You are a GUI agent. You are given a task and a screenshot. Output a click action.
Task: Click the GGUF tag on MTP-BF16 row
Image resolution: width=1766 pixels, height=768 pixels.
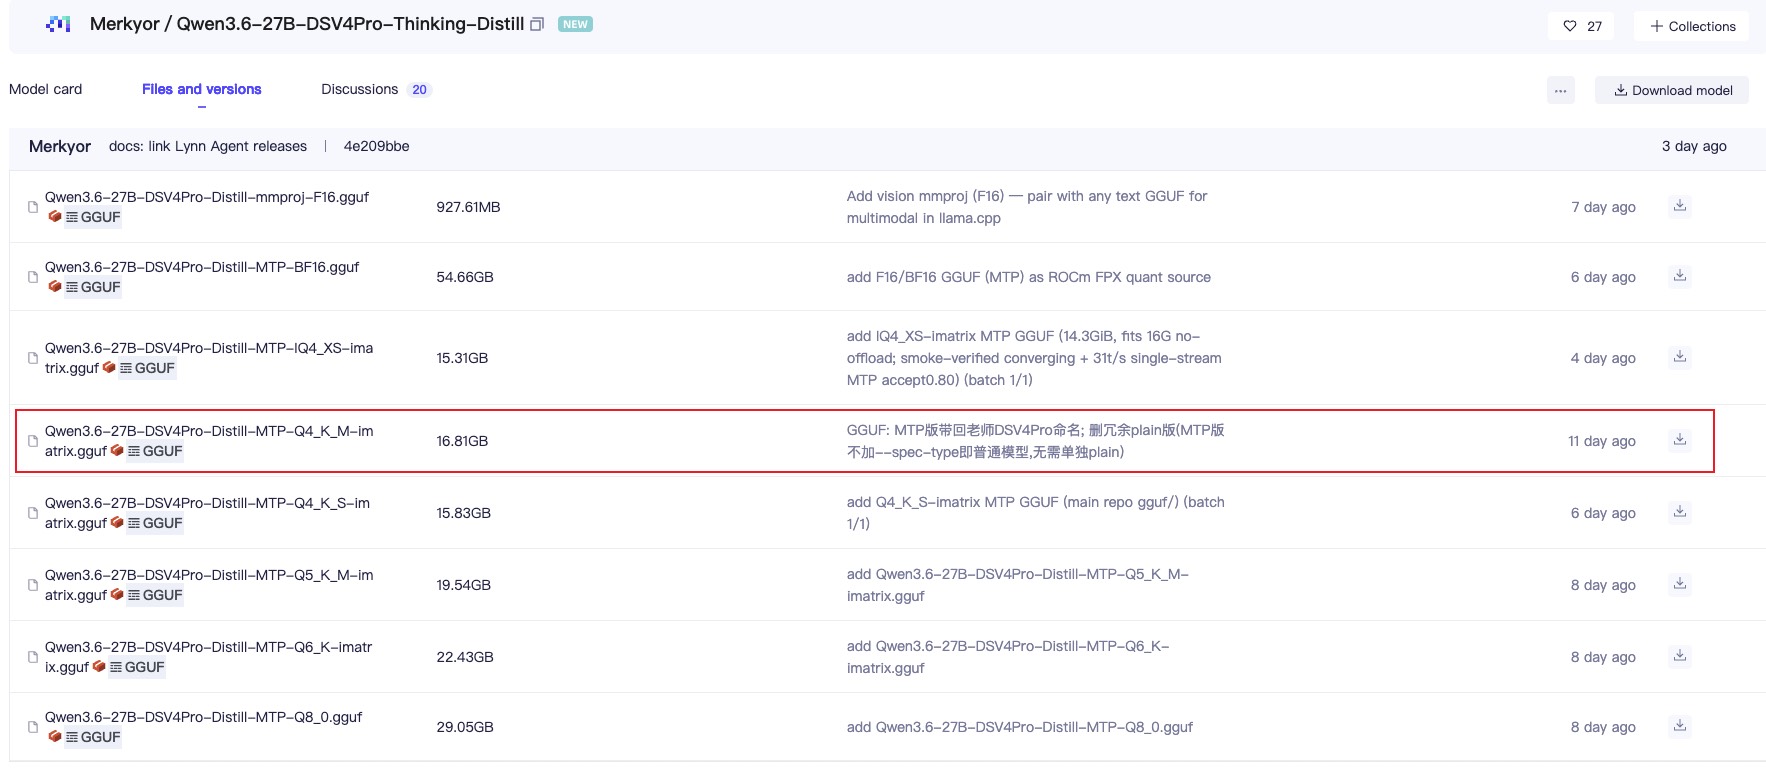click(x=93, y=287)
